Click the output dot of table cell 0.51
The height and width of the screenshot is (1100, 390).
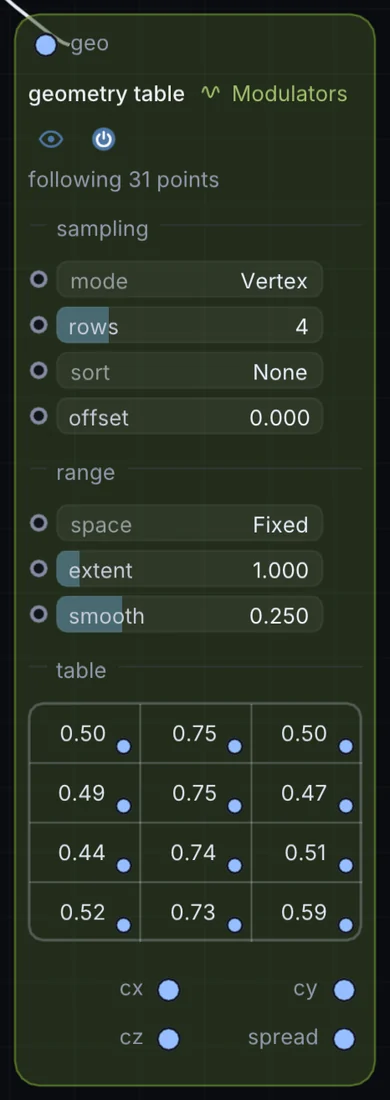coord(346,866)
